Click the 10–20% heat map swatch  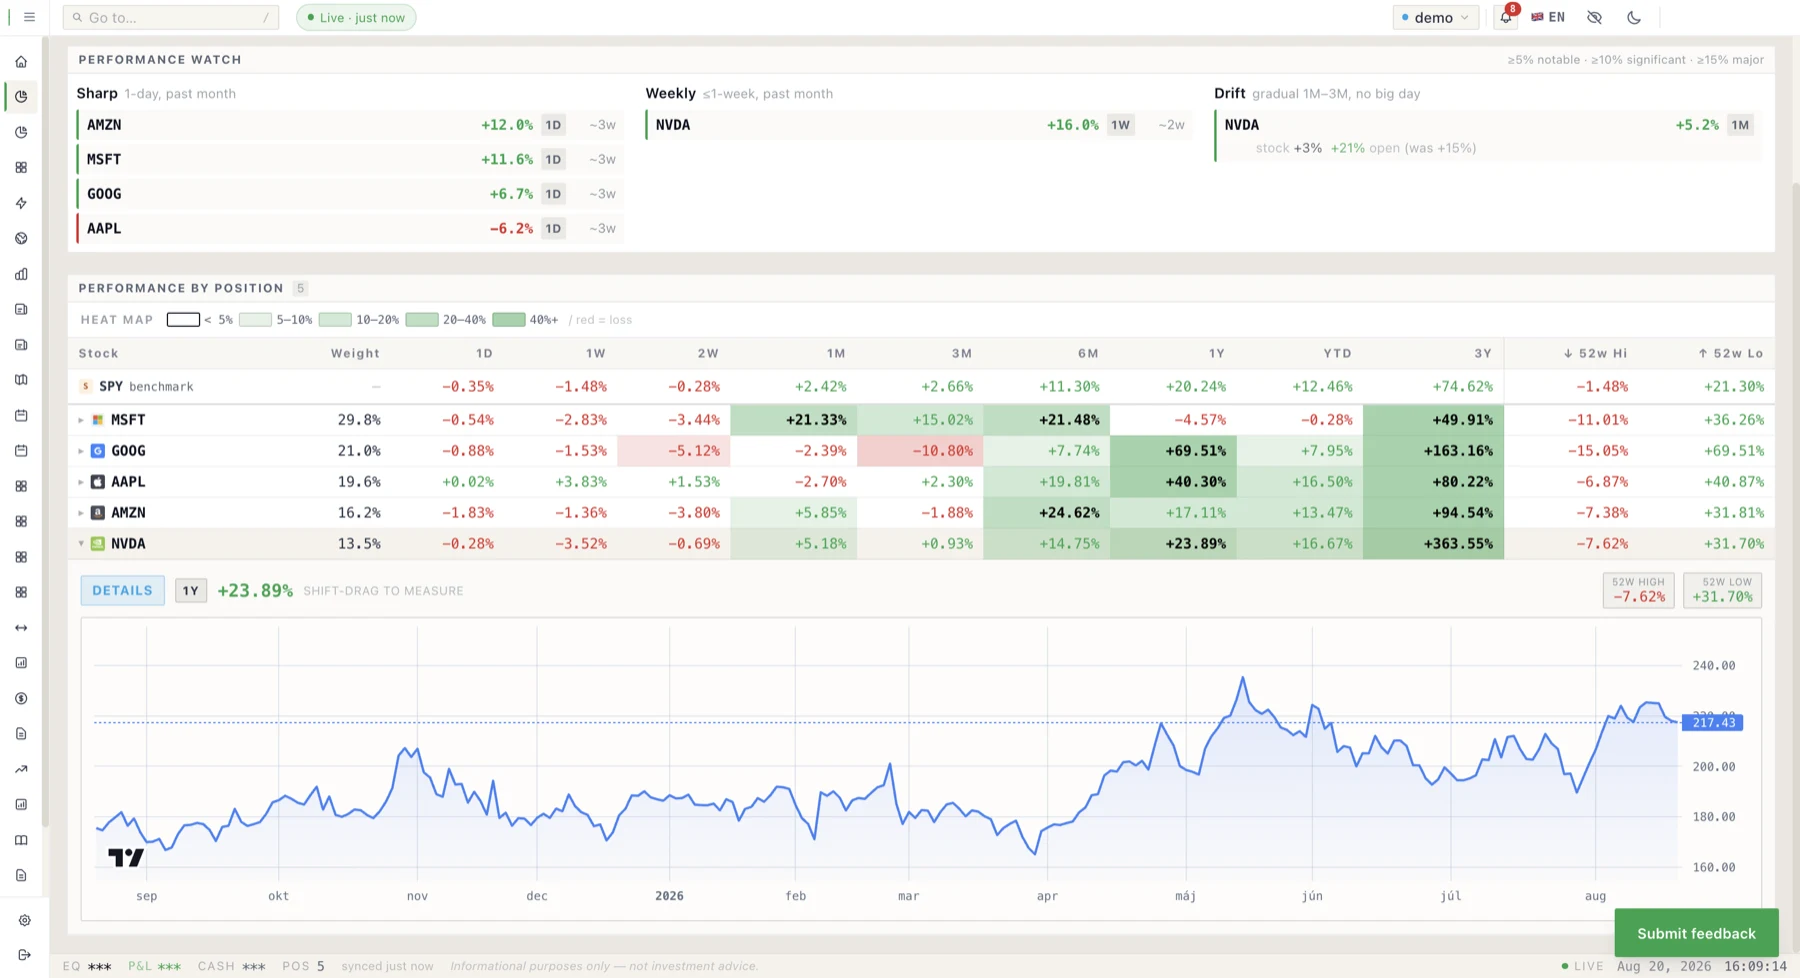[335, 320]
